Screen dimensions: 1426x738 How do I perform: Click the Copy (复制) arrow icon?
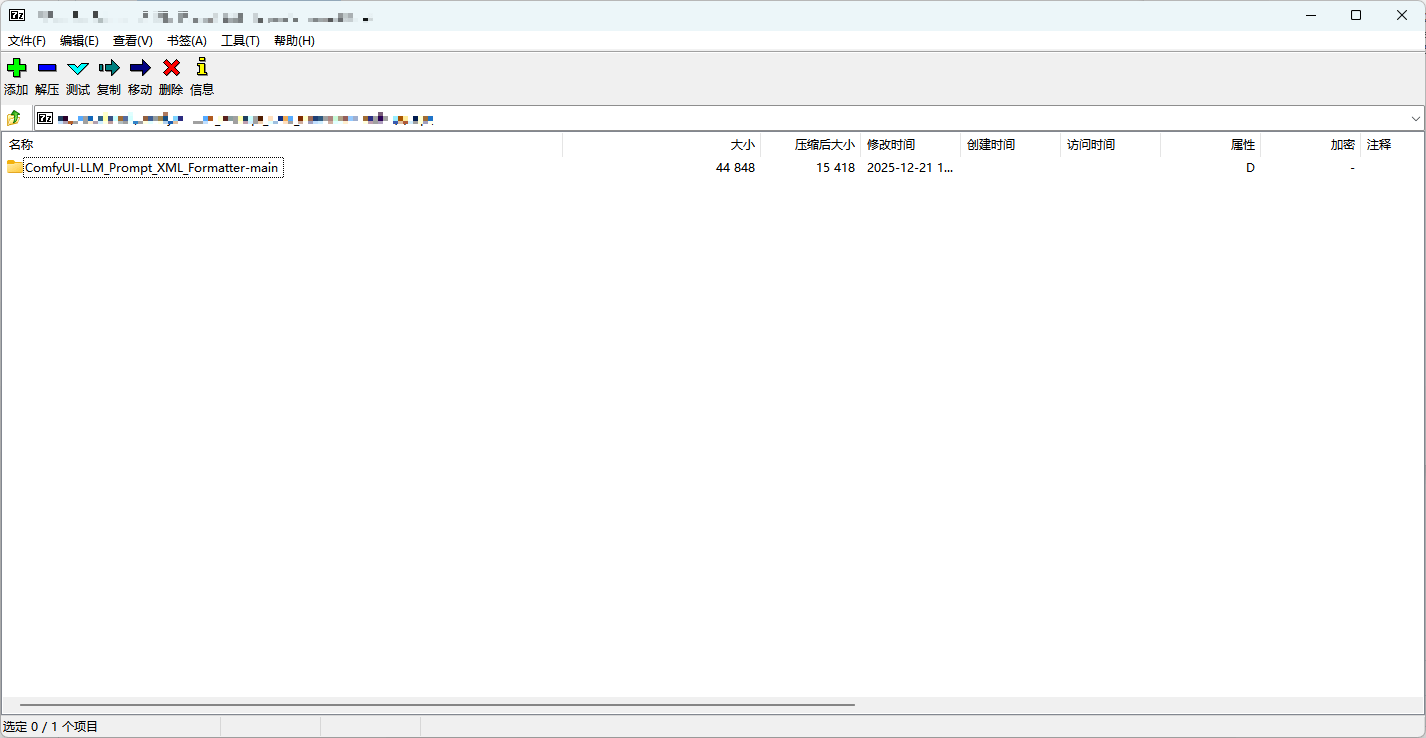pyautogui.click(x=109, y=68)
